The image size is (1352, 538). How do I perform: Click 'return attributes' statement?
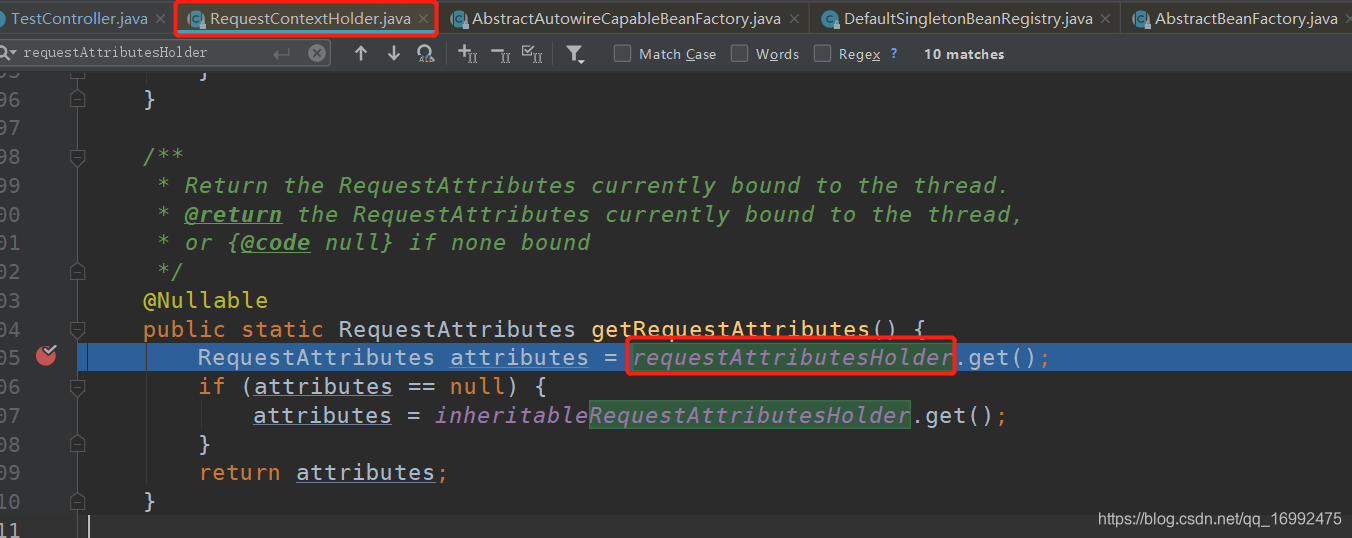pos(323,472)
